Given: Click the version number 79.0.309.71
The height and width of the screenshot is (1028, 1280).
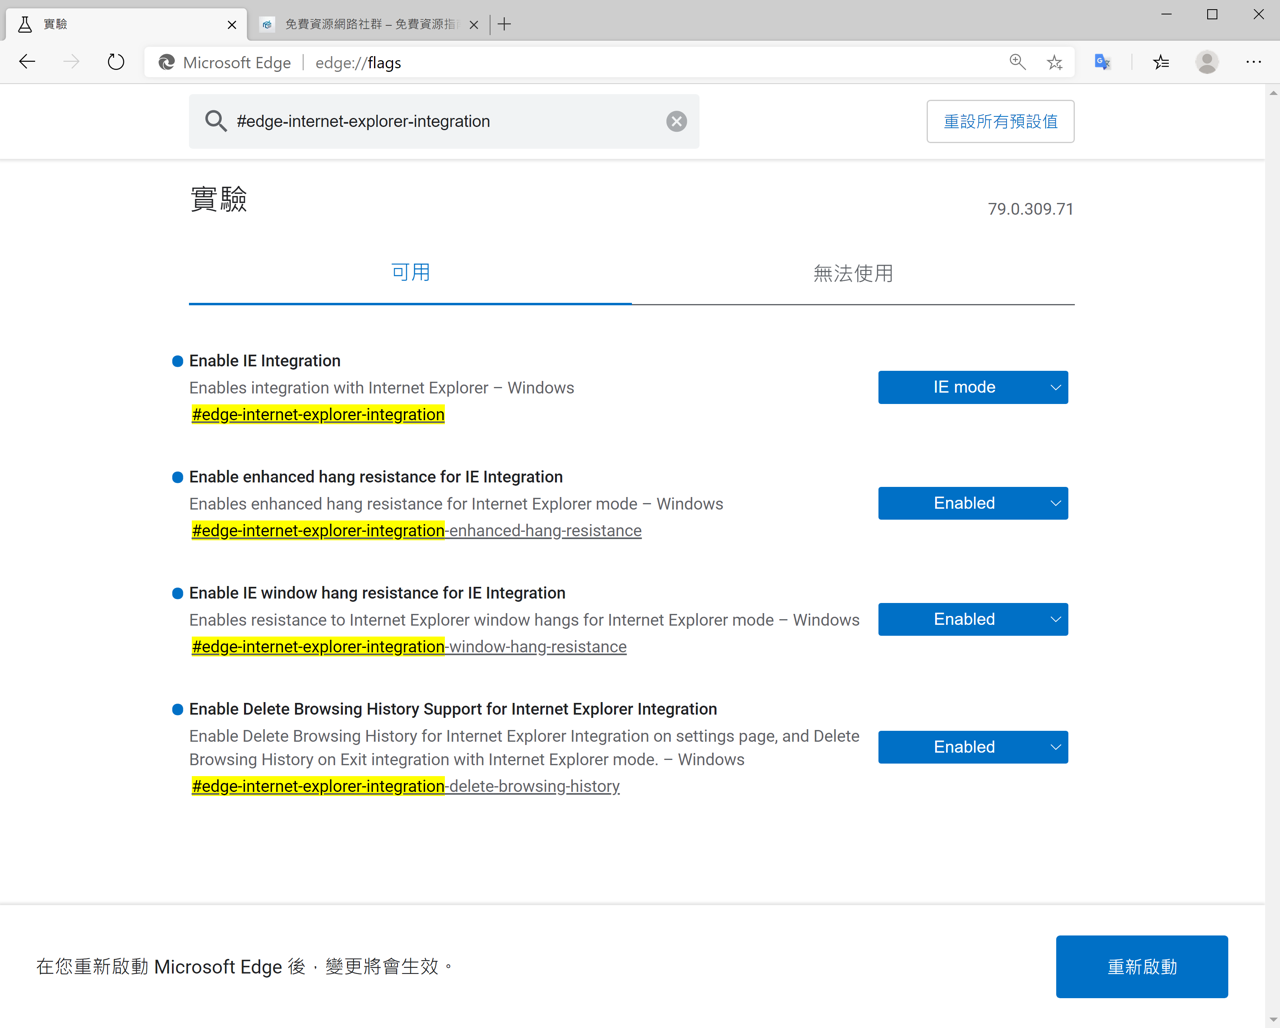Looking at the screenshot, I should coord(1030,209).
